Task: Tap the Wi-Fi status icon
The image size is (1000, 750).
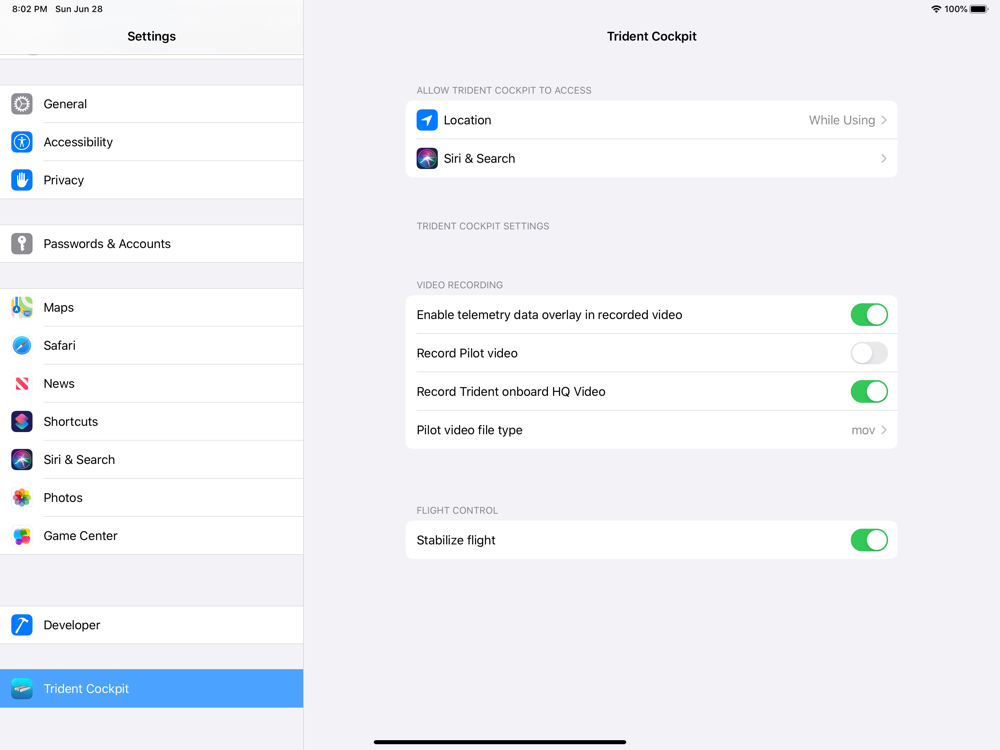Action: [936, 9]
